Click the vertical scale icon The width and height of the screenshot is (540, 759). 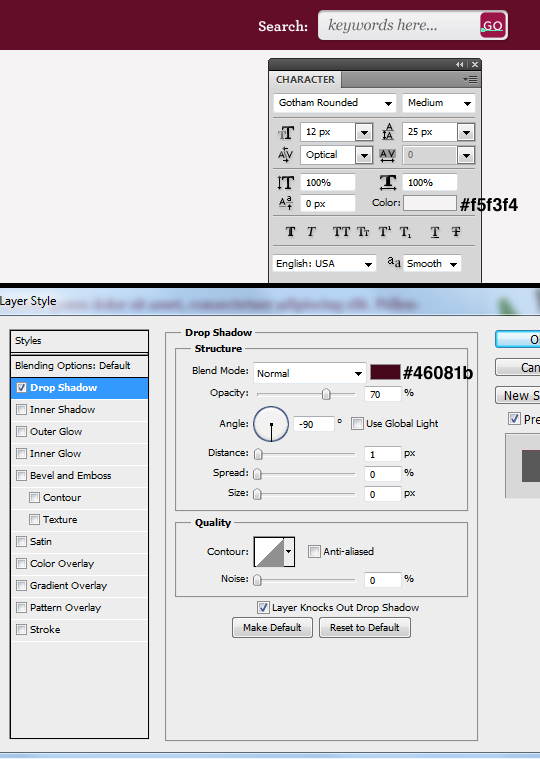pos(285,182)
